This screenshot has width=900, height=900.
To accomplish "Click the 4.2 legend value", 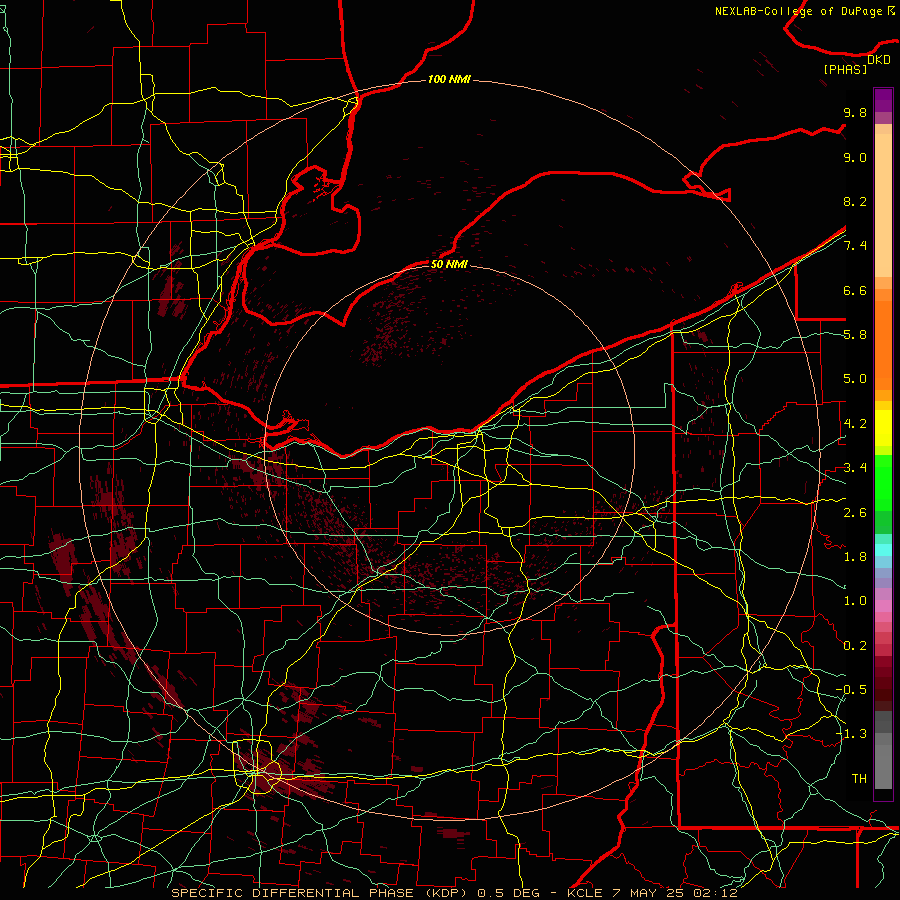I will point(855,424).
